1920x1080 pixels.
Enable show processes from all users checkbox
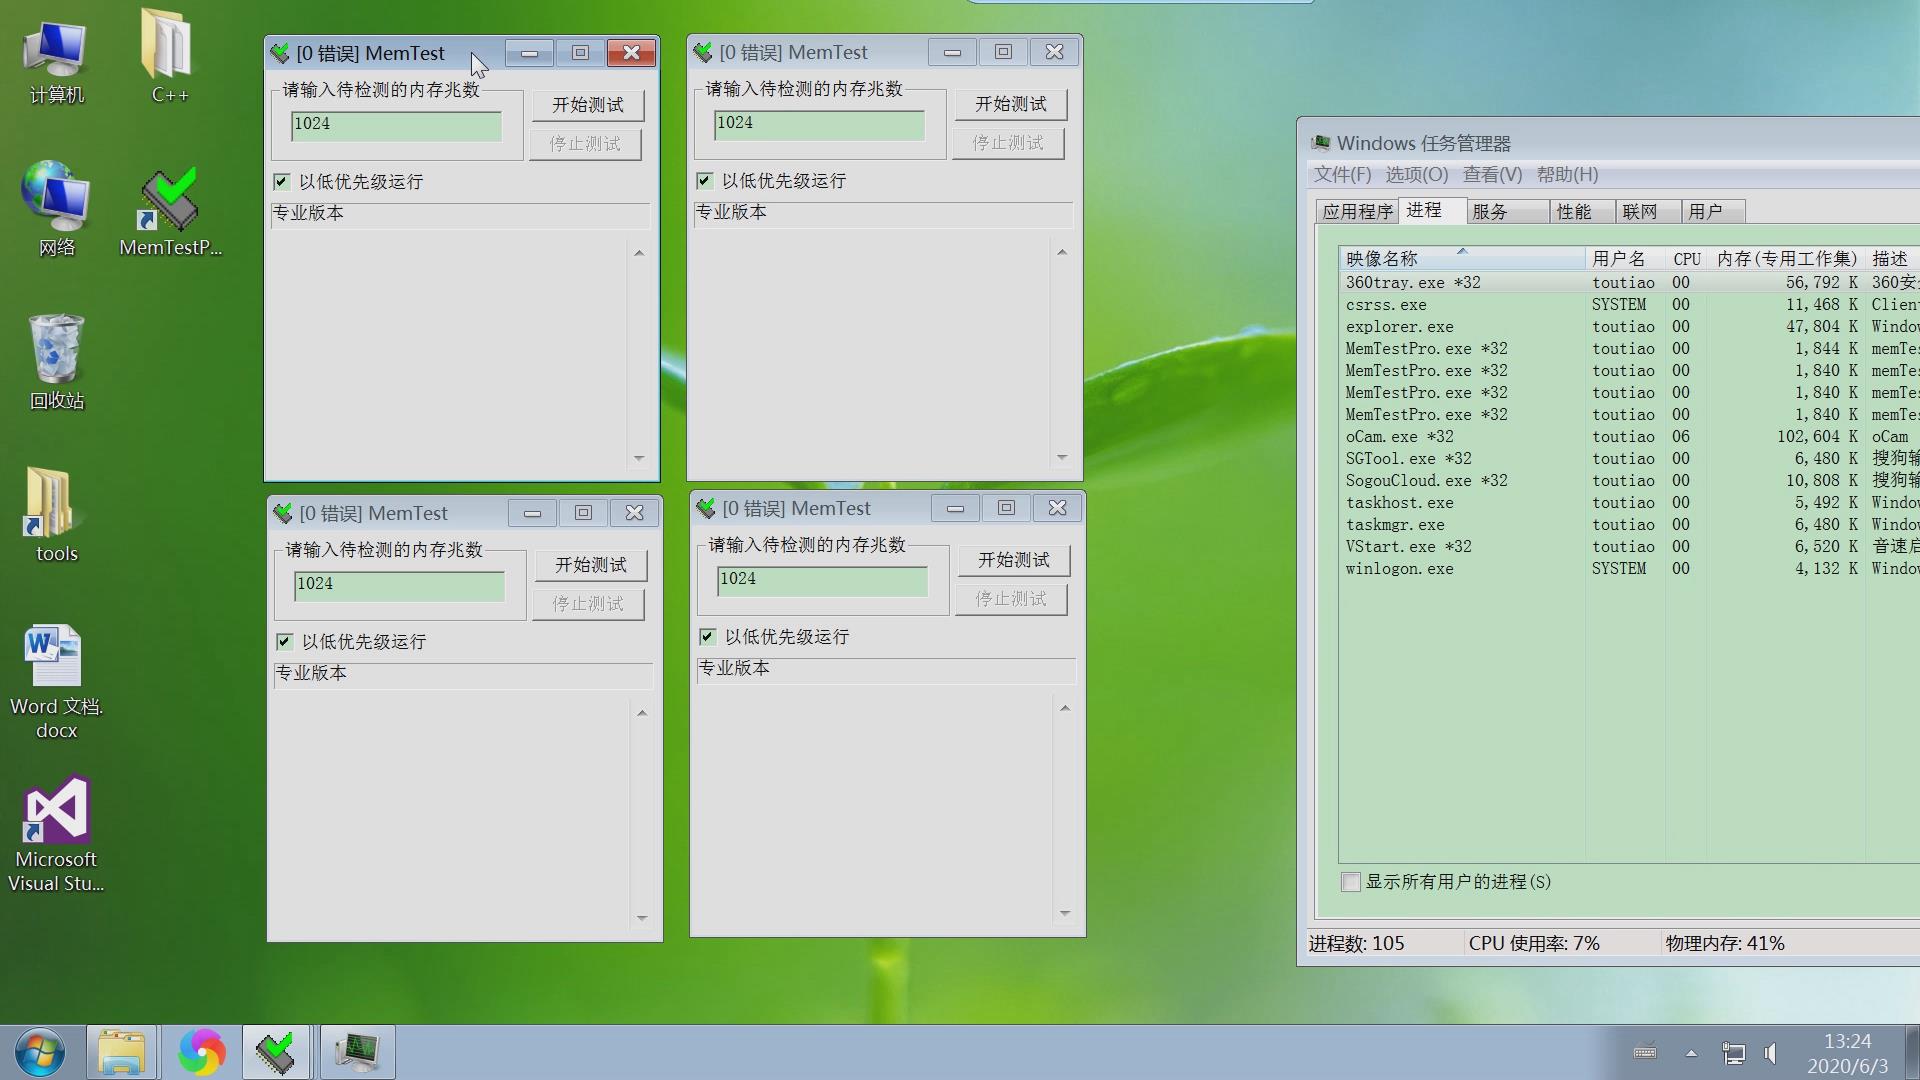click(1351, 882)
